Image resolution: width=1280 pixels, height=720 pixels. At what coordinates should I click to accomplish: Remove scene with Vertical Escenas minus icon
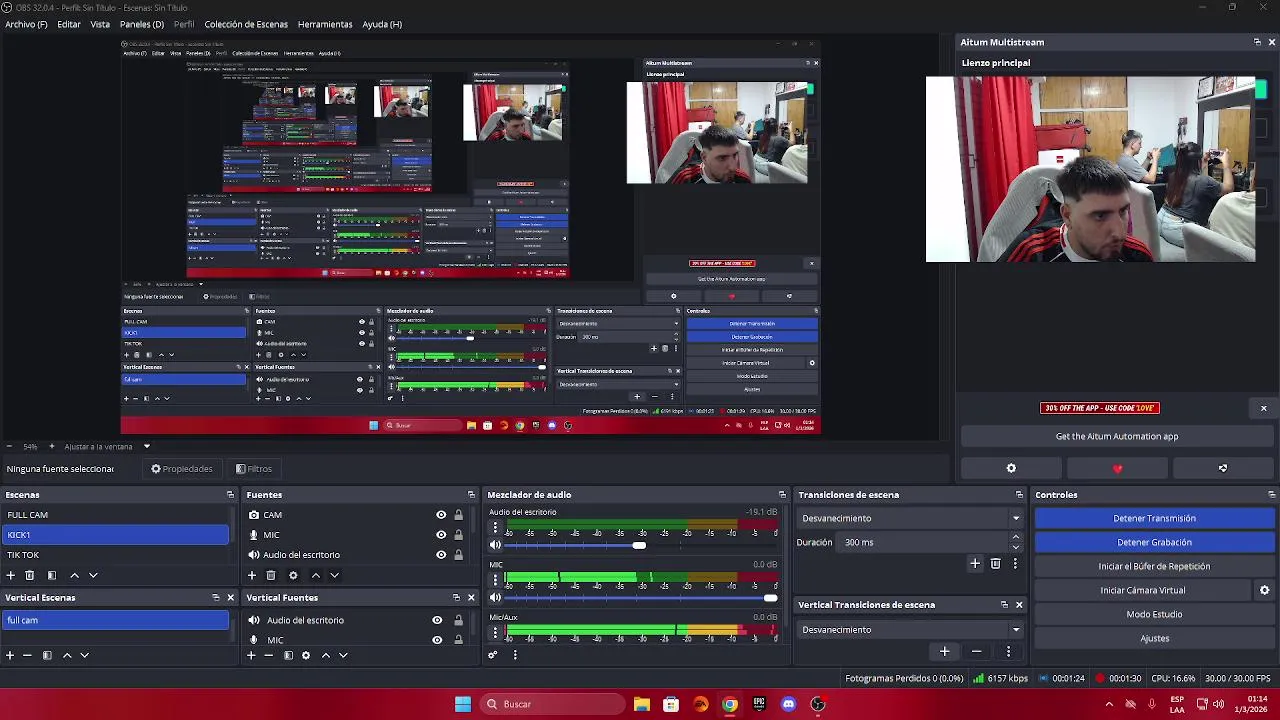(27, 655)
